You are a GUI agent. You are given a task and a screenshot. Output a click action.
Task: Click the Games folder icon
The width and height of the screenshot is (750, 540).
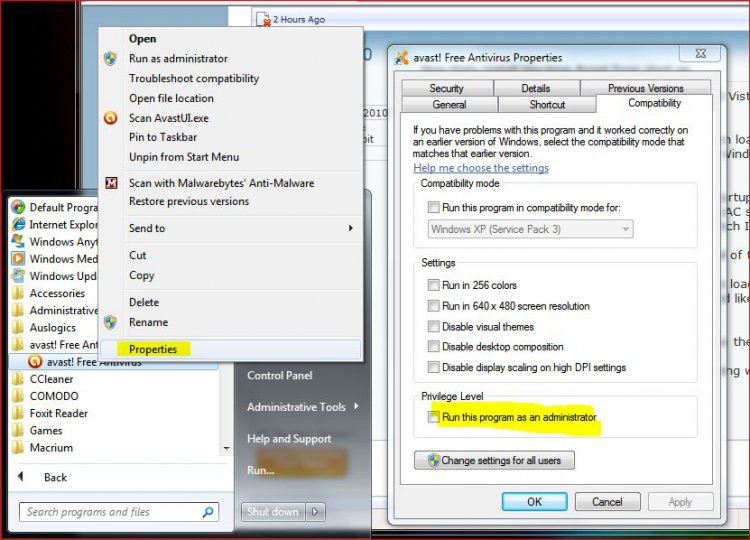18,430
